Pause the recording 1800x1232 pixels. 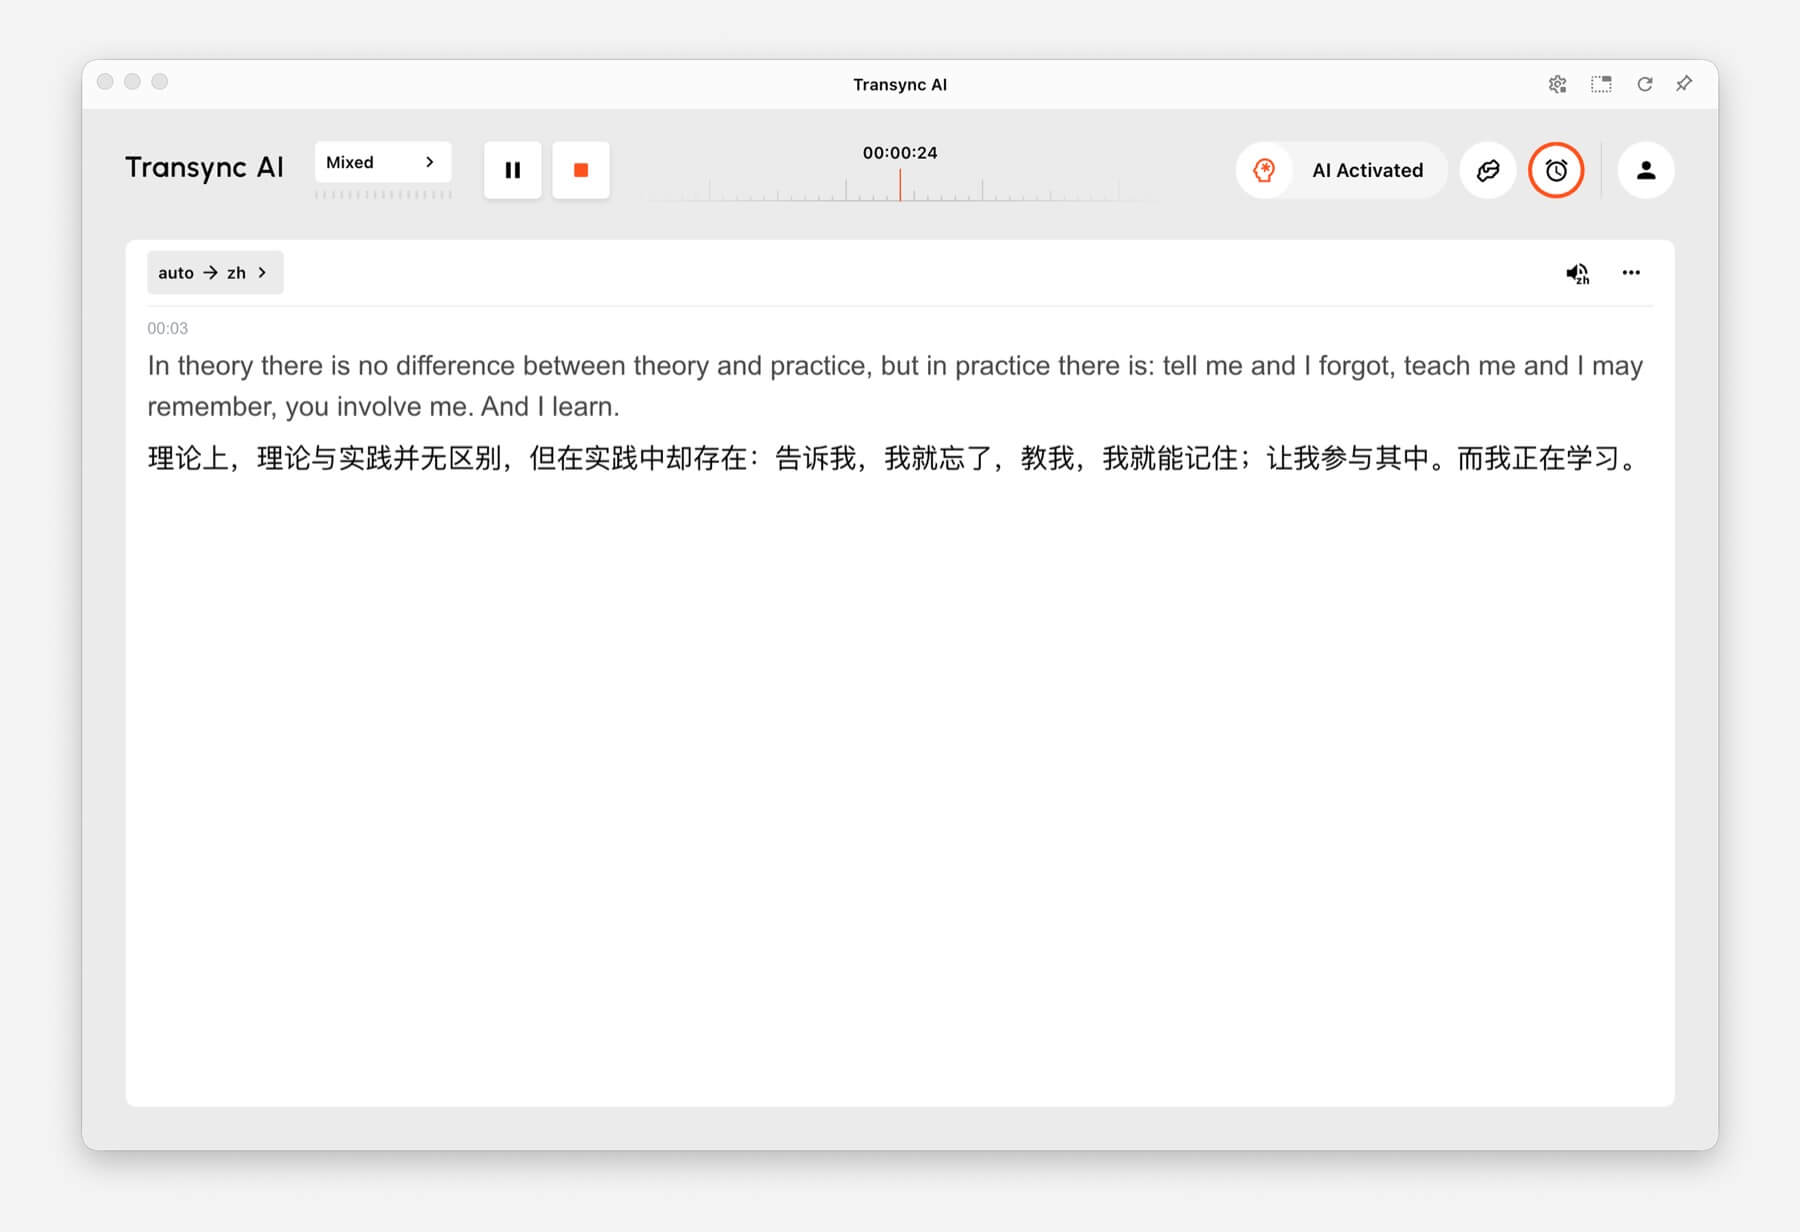(x=513, y=170)
